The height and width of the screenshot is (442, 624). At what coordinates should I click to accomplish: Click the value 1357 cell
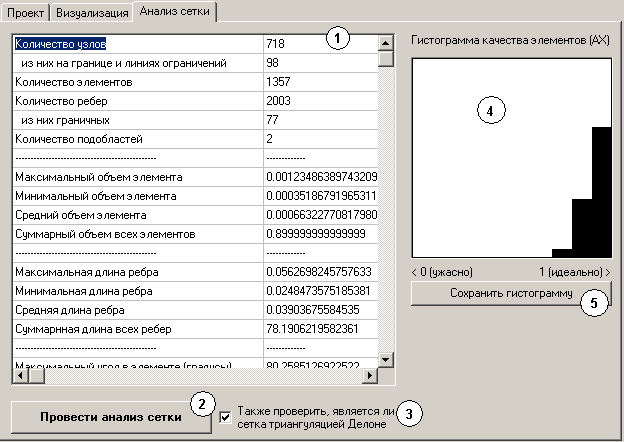[x=320, y=82]
